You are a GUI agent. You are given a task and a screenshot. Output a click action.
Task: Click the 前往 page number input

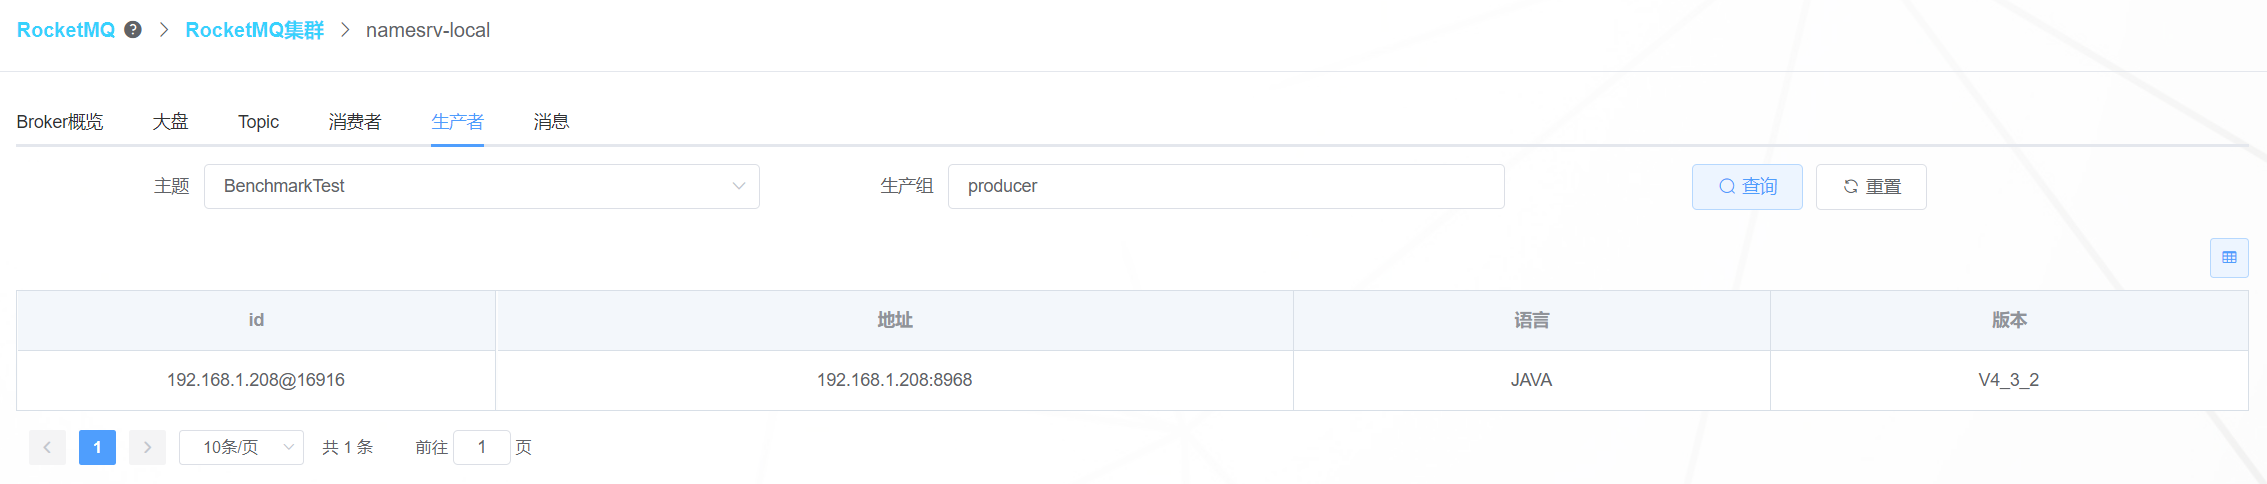click(x=482, y=447)
